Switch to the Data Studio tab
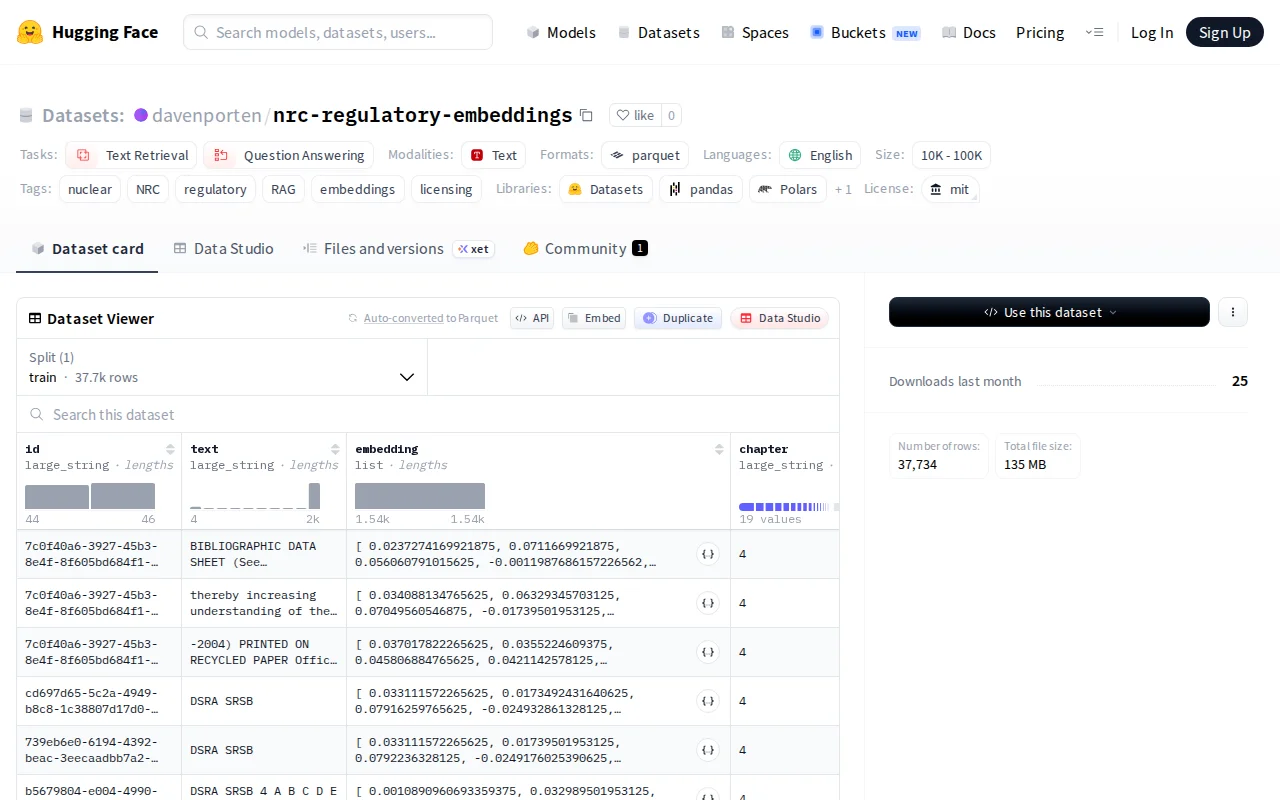Screen dimensions: 1280x800 coord(223,248)
